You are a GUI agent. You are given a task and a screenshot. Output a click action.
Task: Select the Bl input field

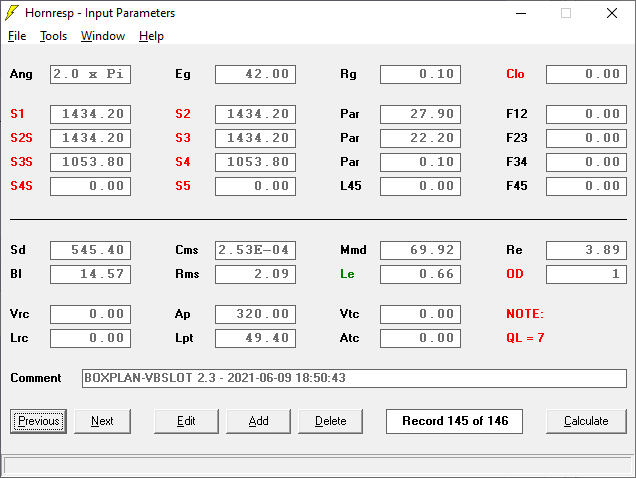[x=90, y=274]
